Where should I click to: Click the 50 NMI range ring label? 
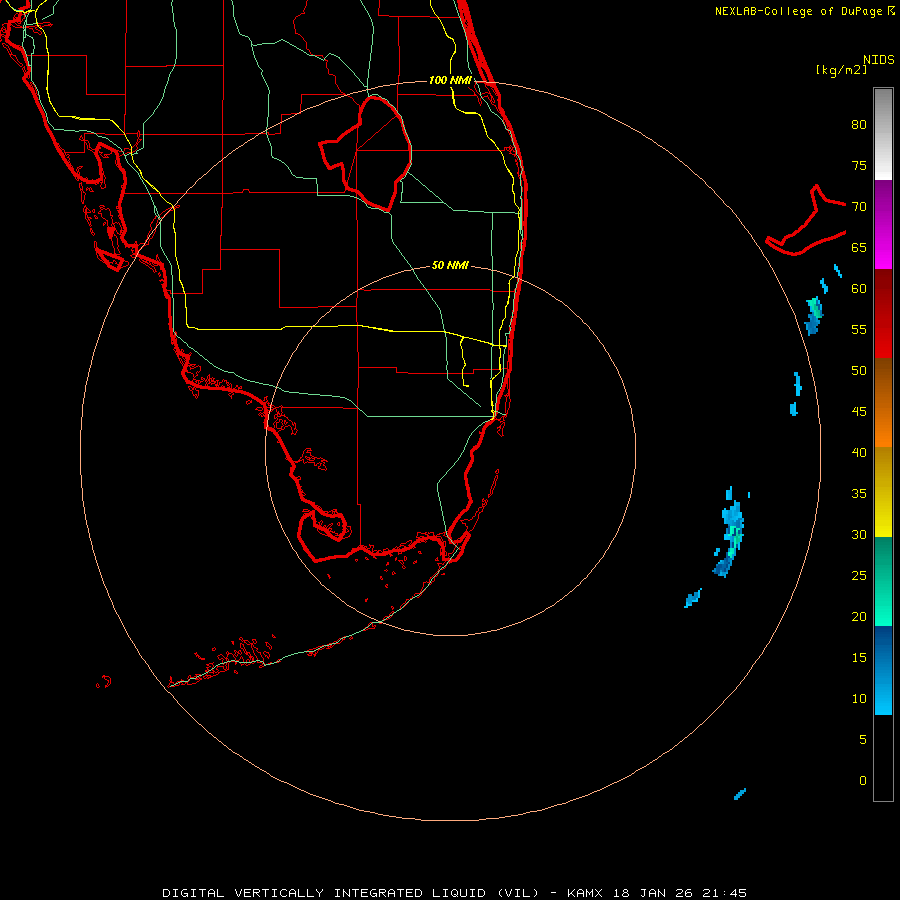450,265
